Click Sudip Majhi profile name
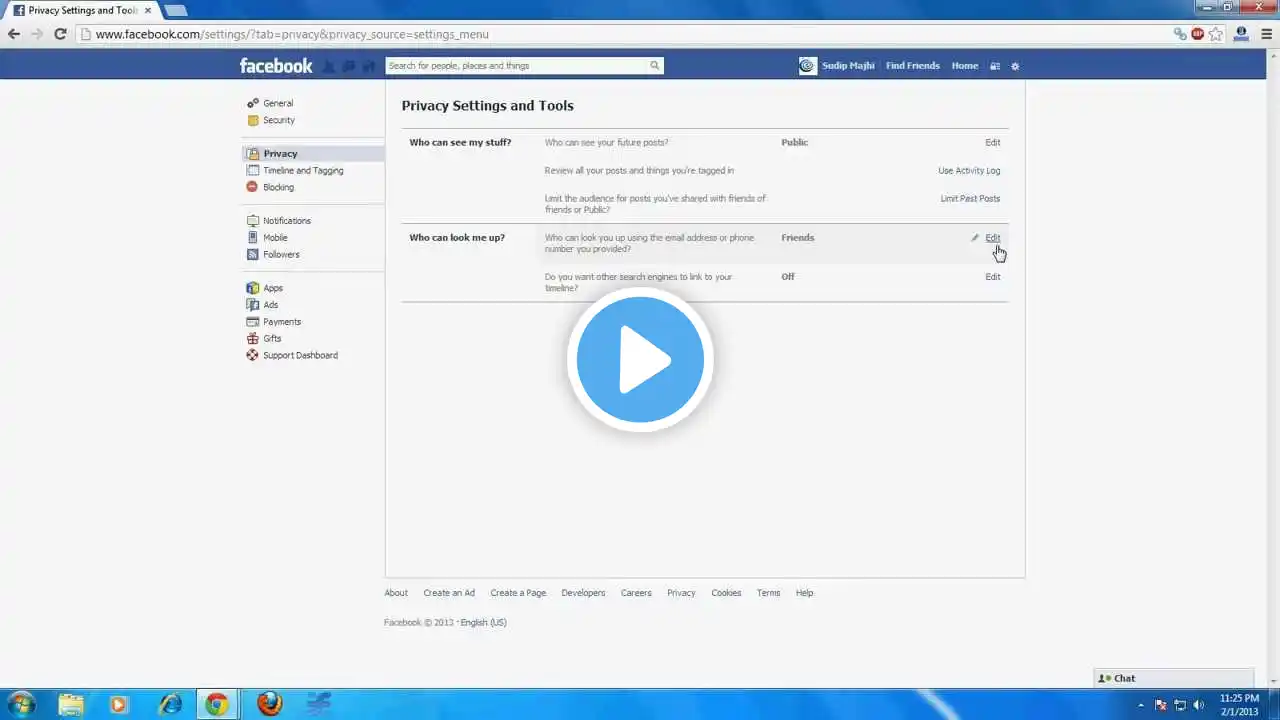Viewport: 1280px width, 720px height. pyautogui.click(x=848, y=66)
